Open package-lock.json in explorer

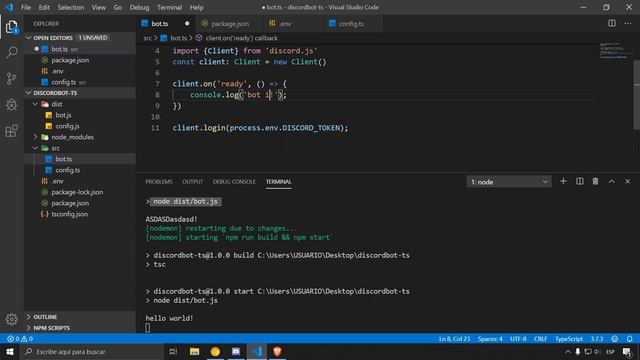click(x=77, y=192)
